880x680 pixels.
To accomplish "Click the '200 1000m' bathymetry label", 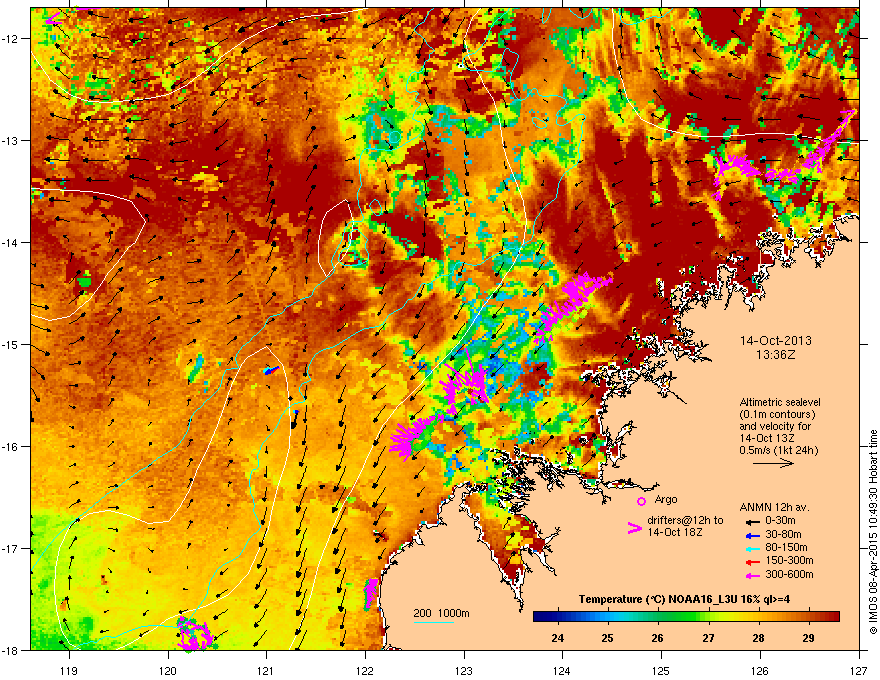I will (441, 613).
